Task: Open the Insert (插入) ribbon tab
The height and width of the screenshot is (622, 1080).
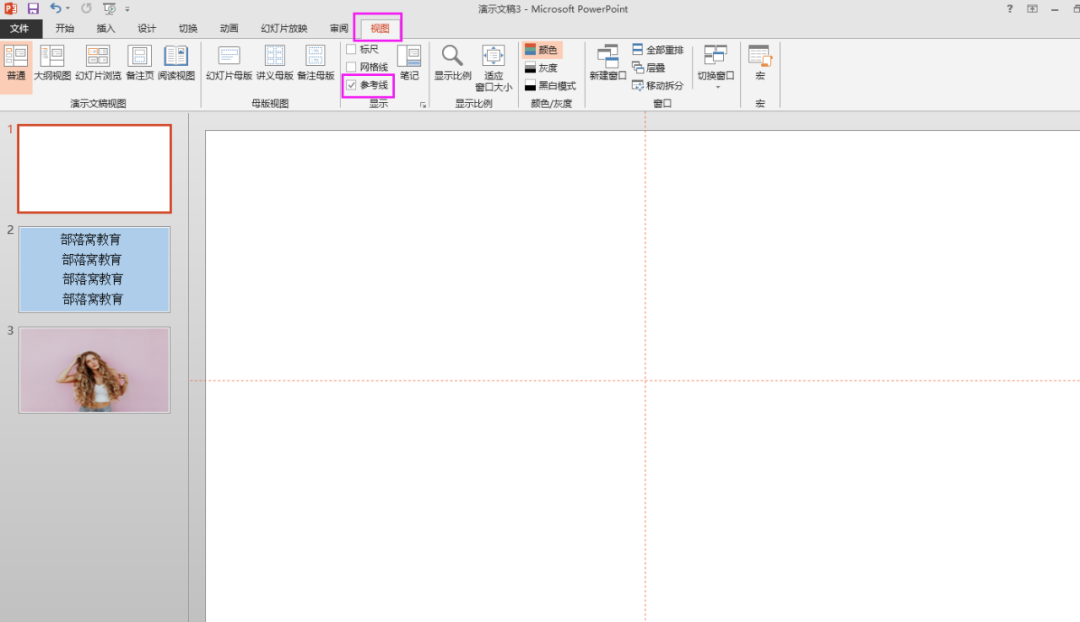Action: click(x=106, y=28)
